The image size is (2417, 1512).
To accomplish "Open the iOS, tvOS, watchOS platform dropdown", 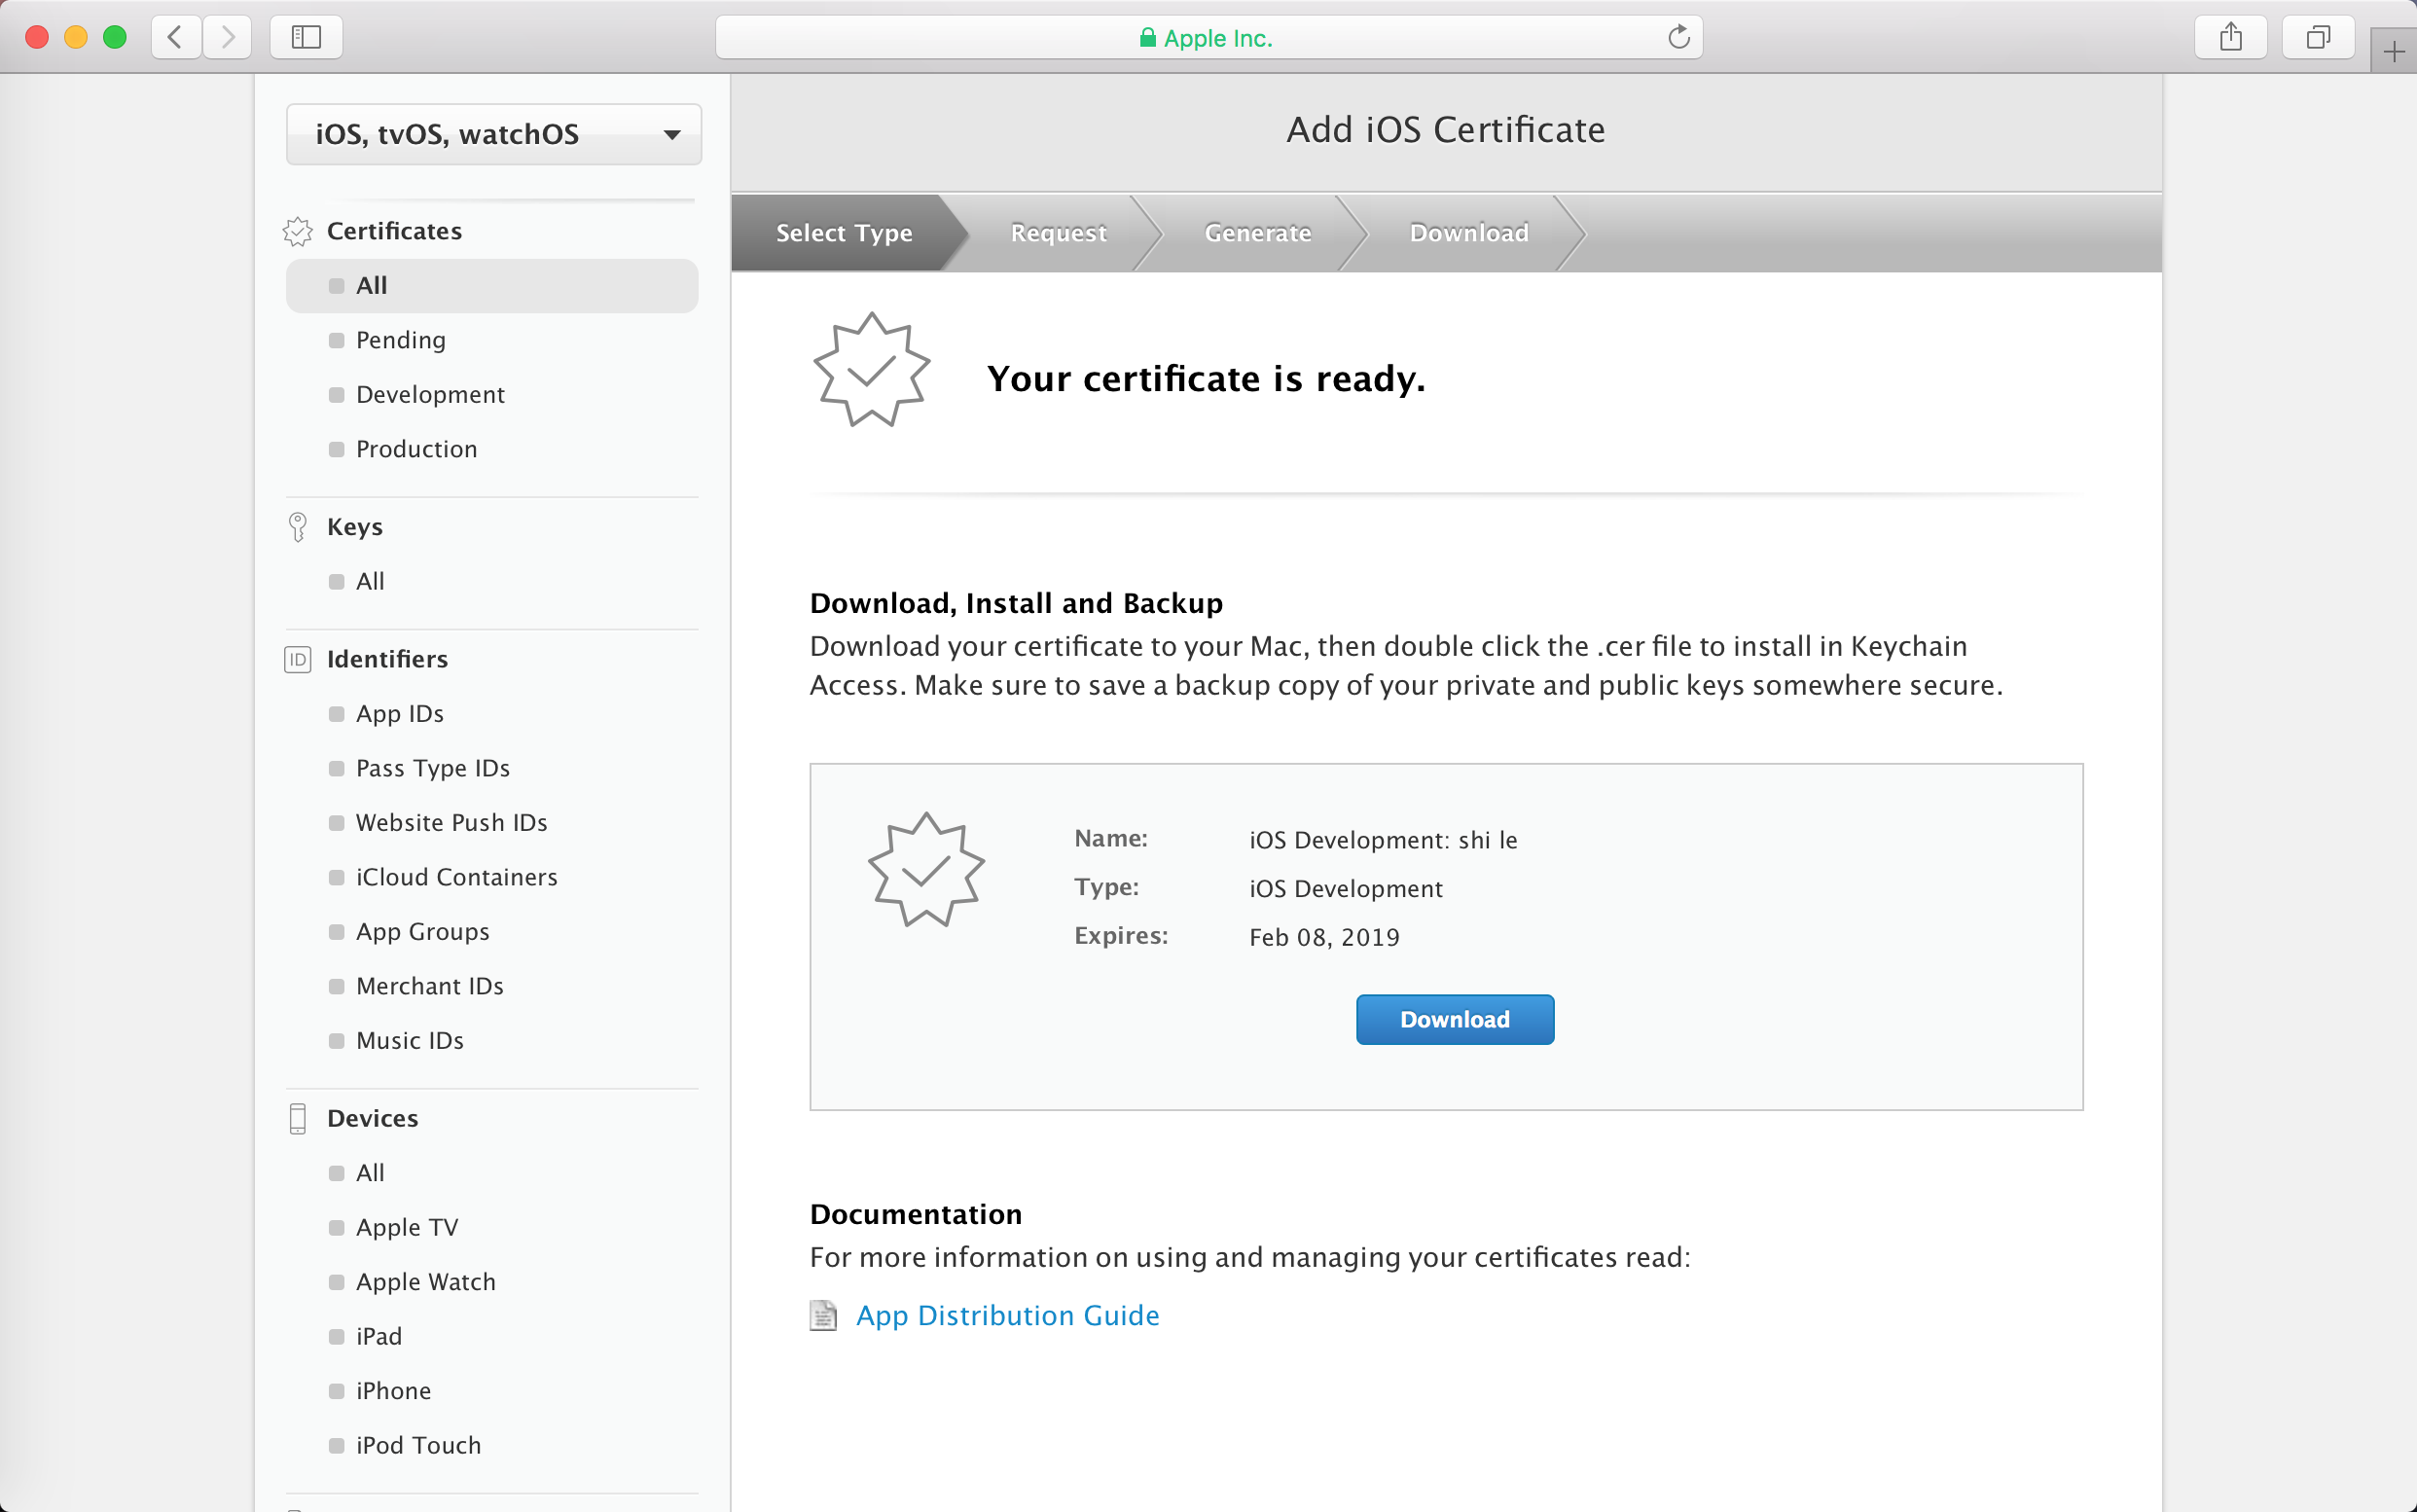I will pos(494,134).
